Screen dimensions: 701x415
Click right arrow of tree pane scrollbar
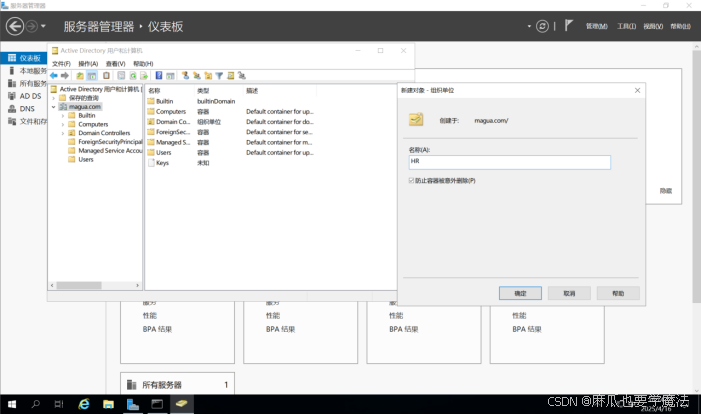pyautogui.click(x=137, y=285)
